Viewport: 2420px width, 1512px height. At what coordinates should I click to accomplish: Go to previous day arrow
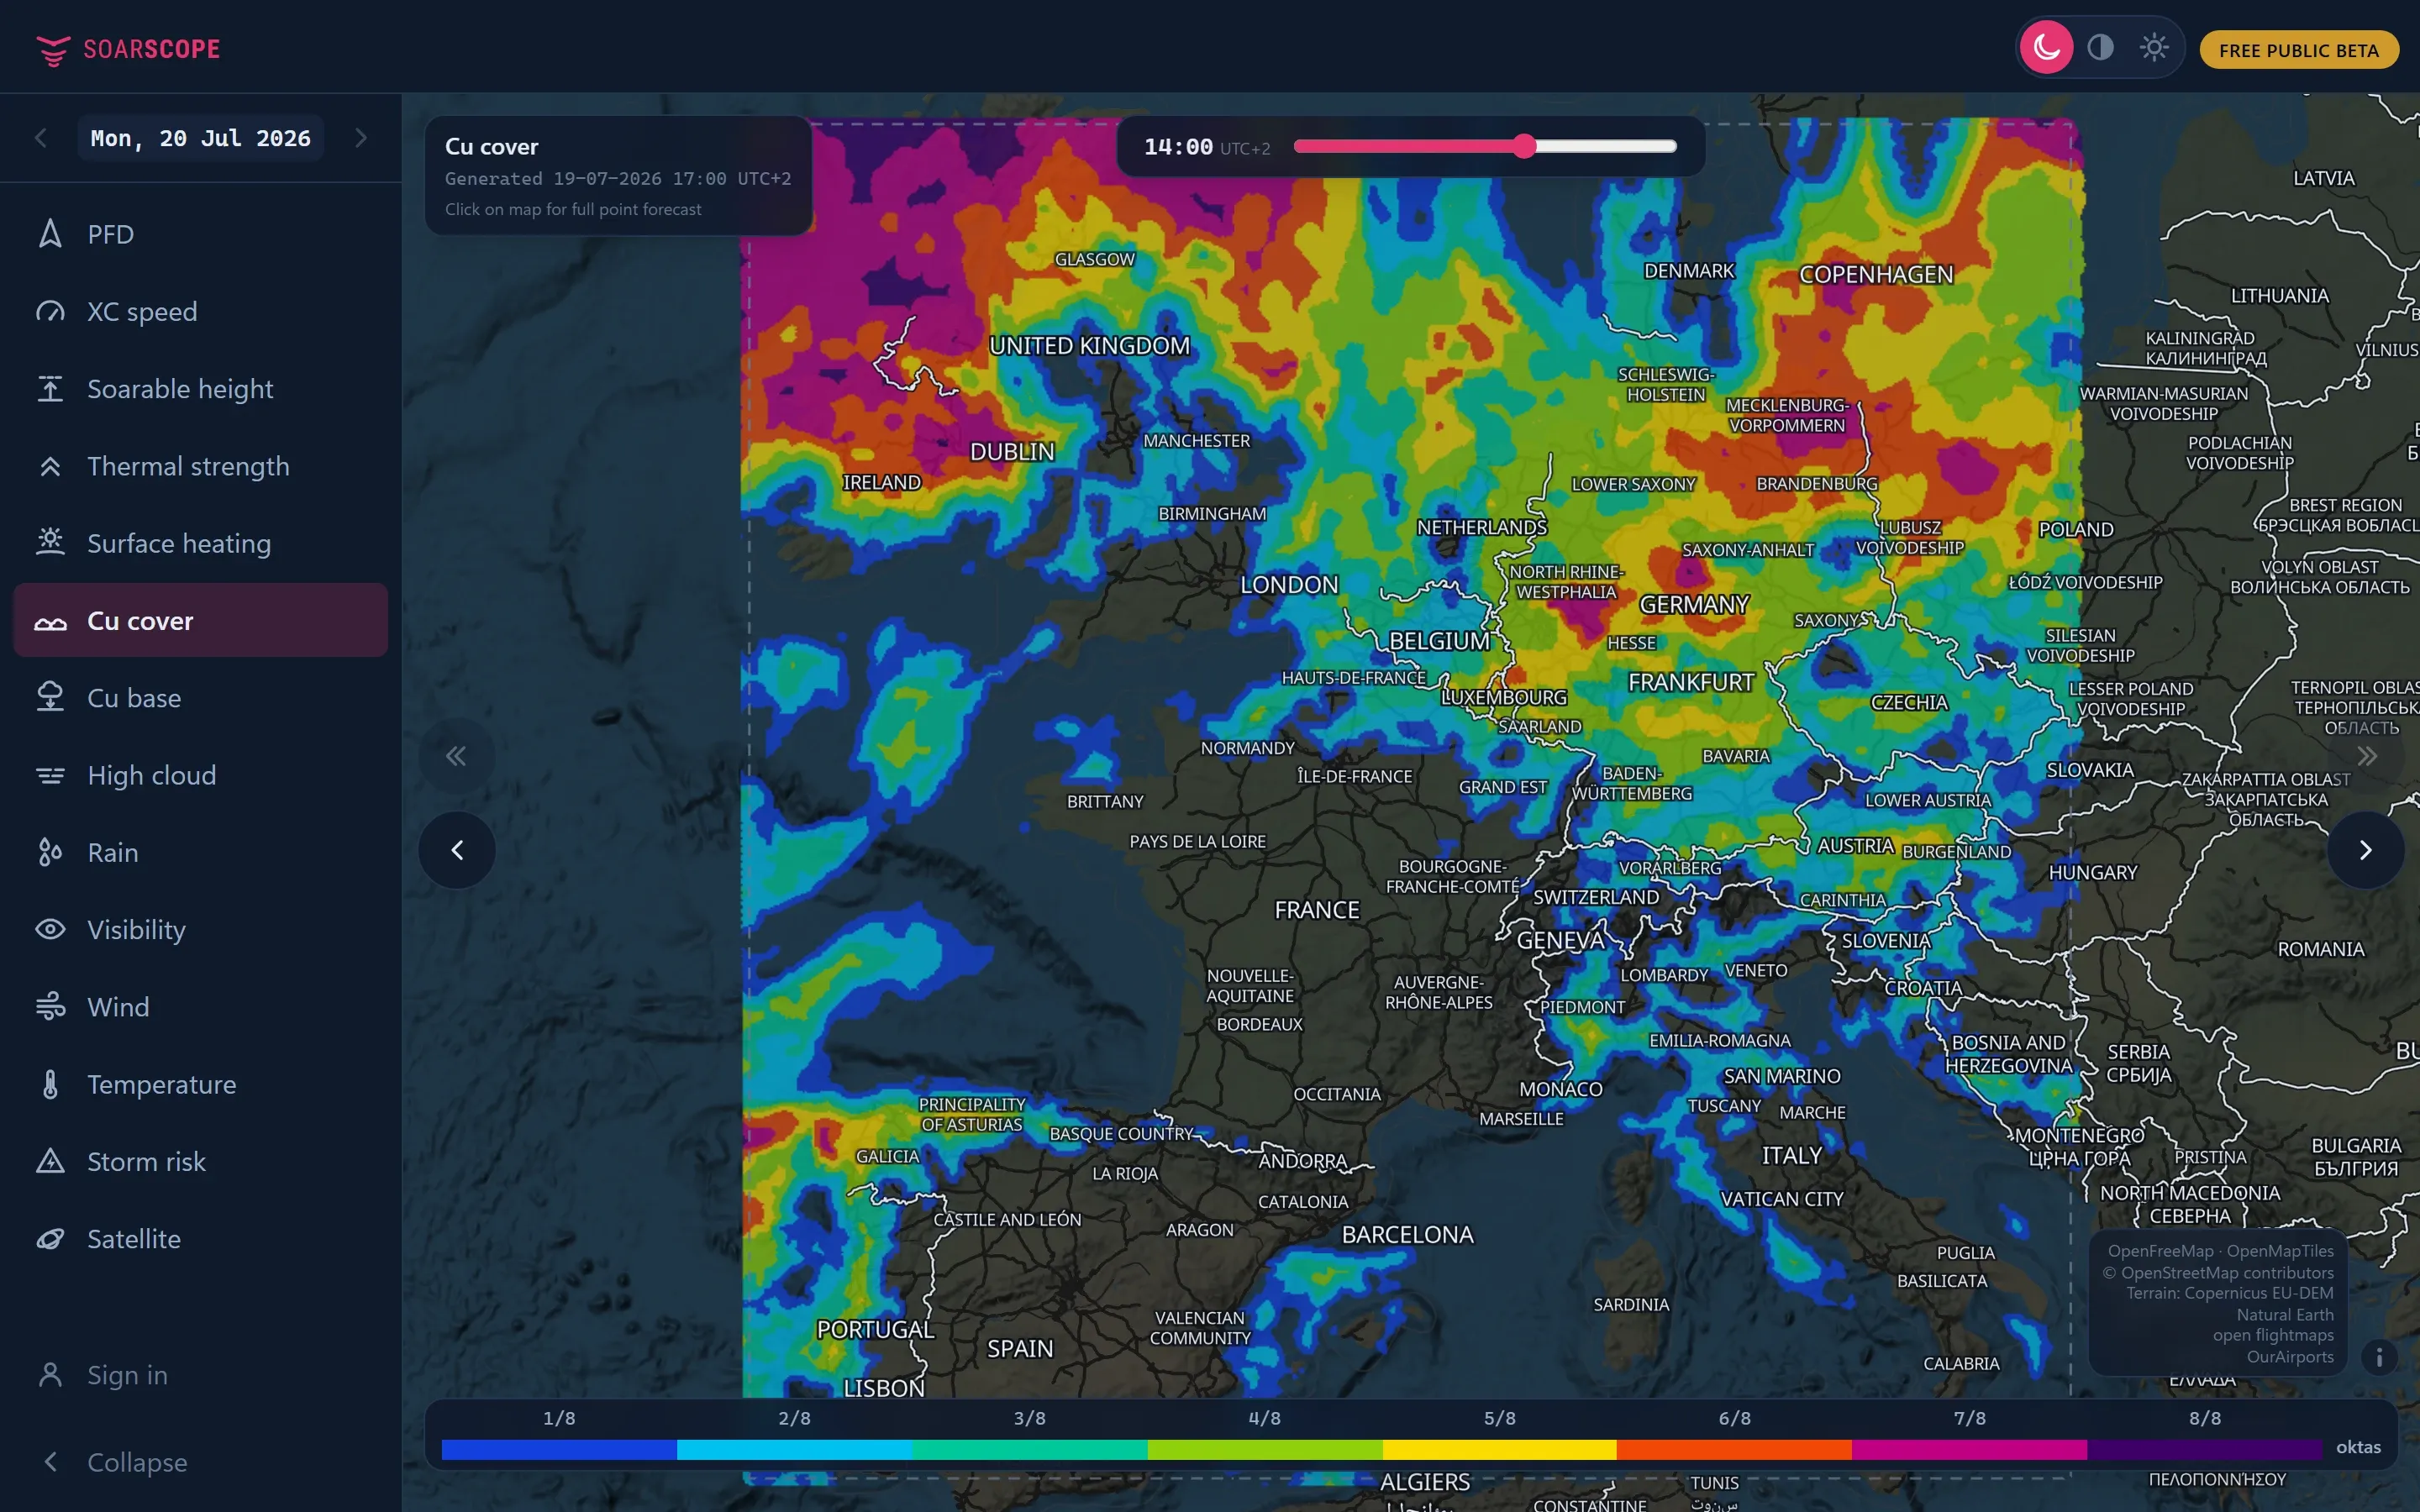coord(41,138)
